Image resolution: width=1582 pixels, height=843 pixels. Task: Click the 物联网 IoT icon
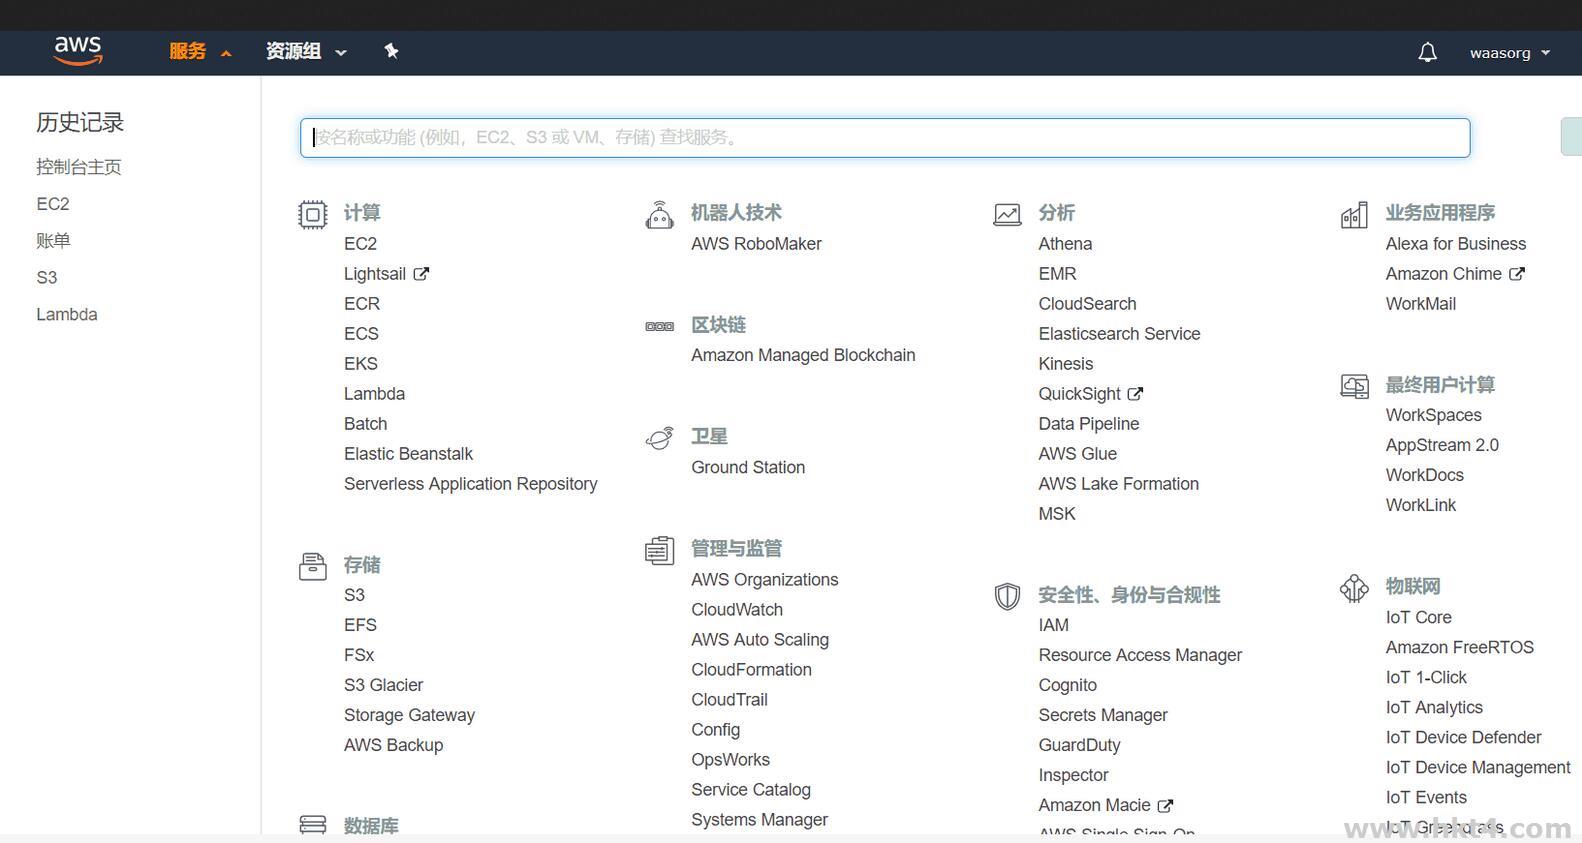click(x=1354, y=588)
